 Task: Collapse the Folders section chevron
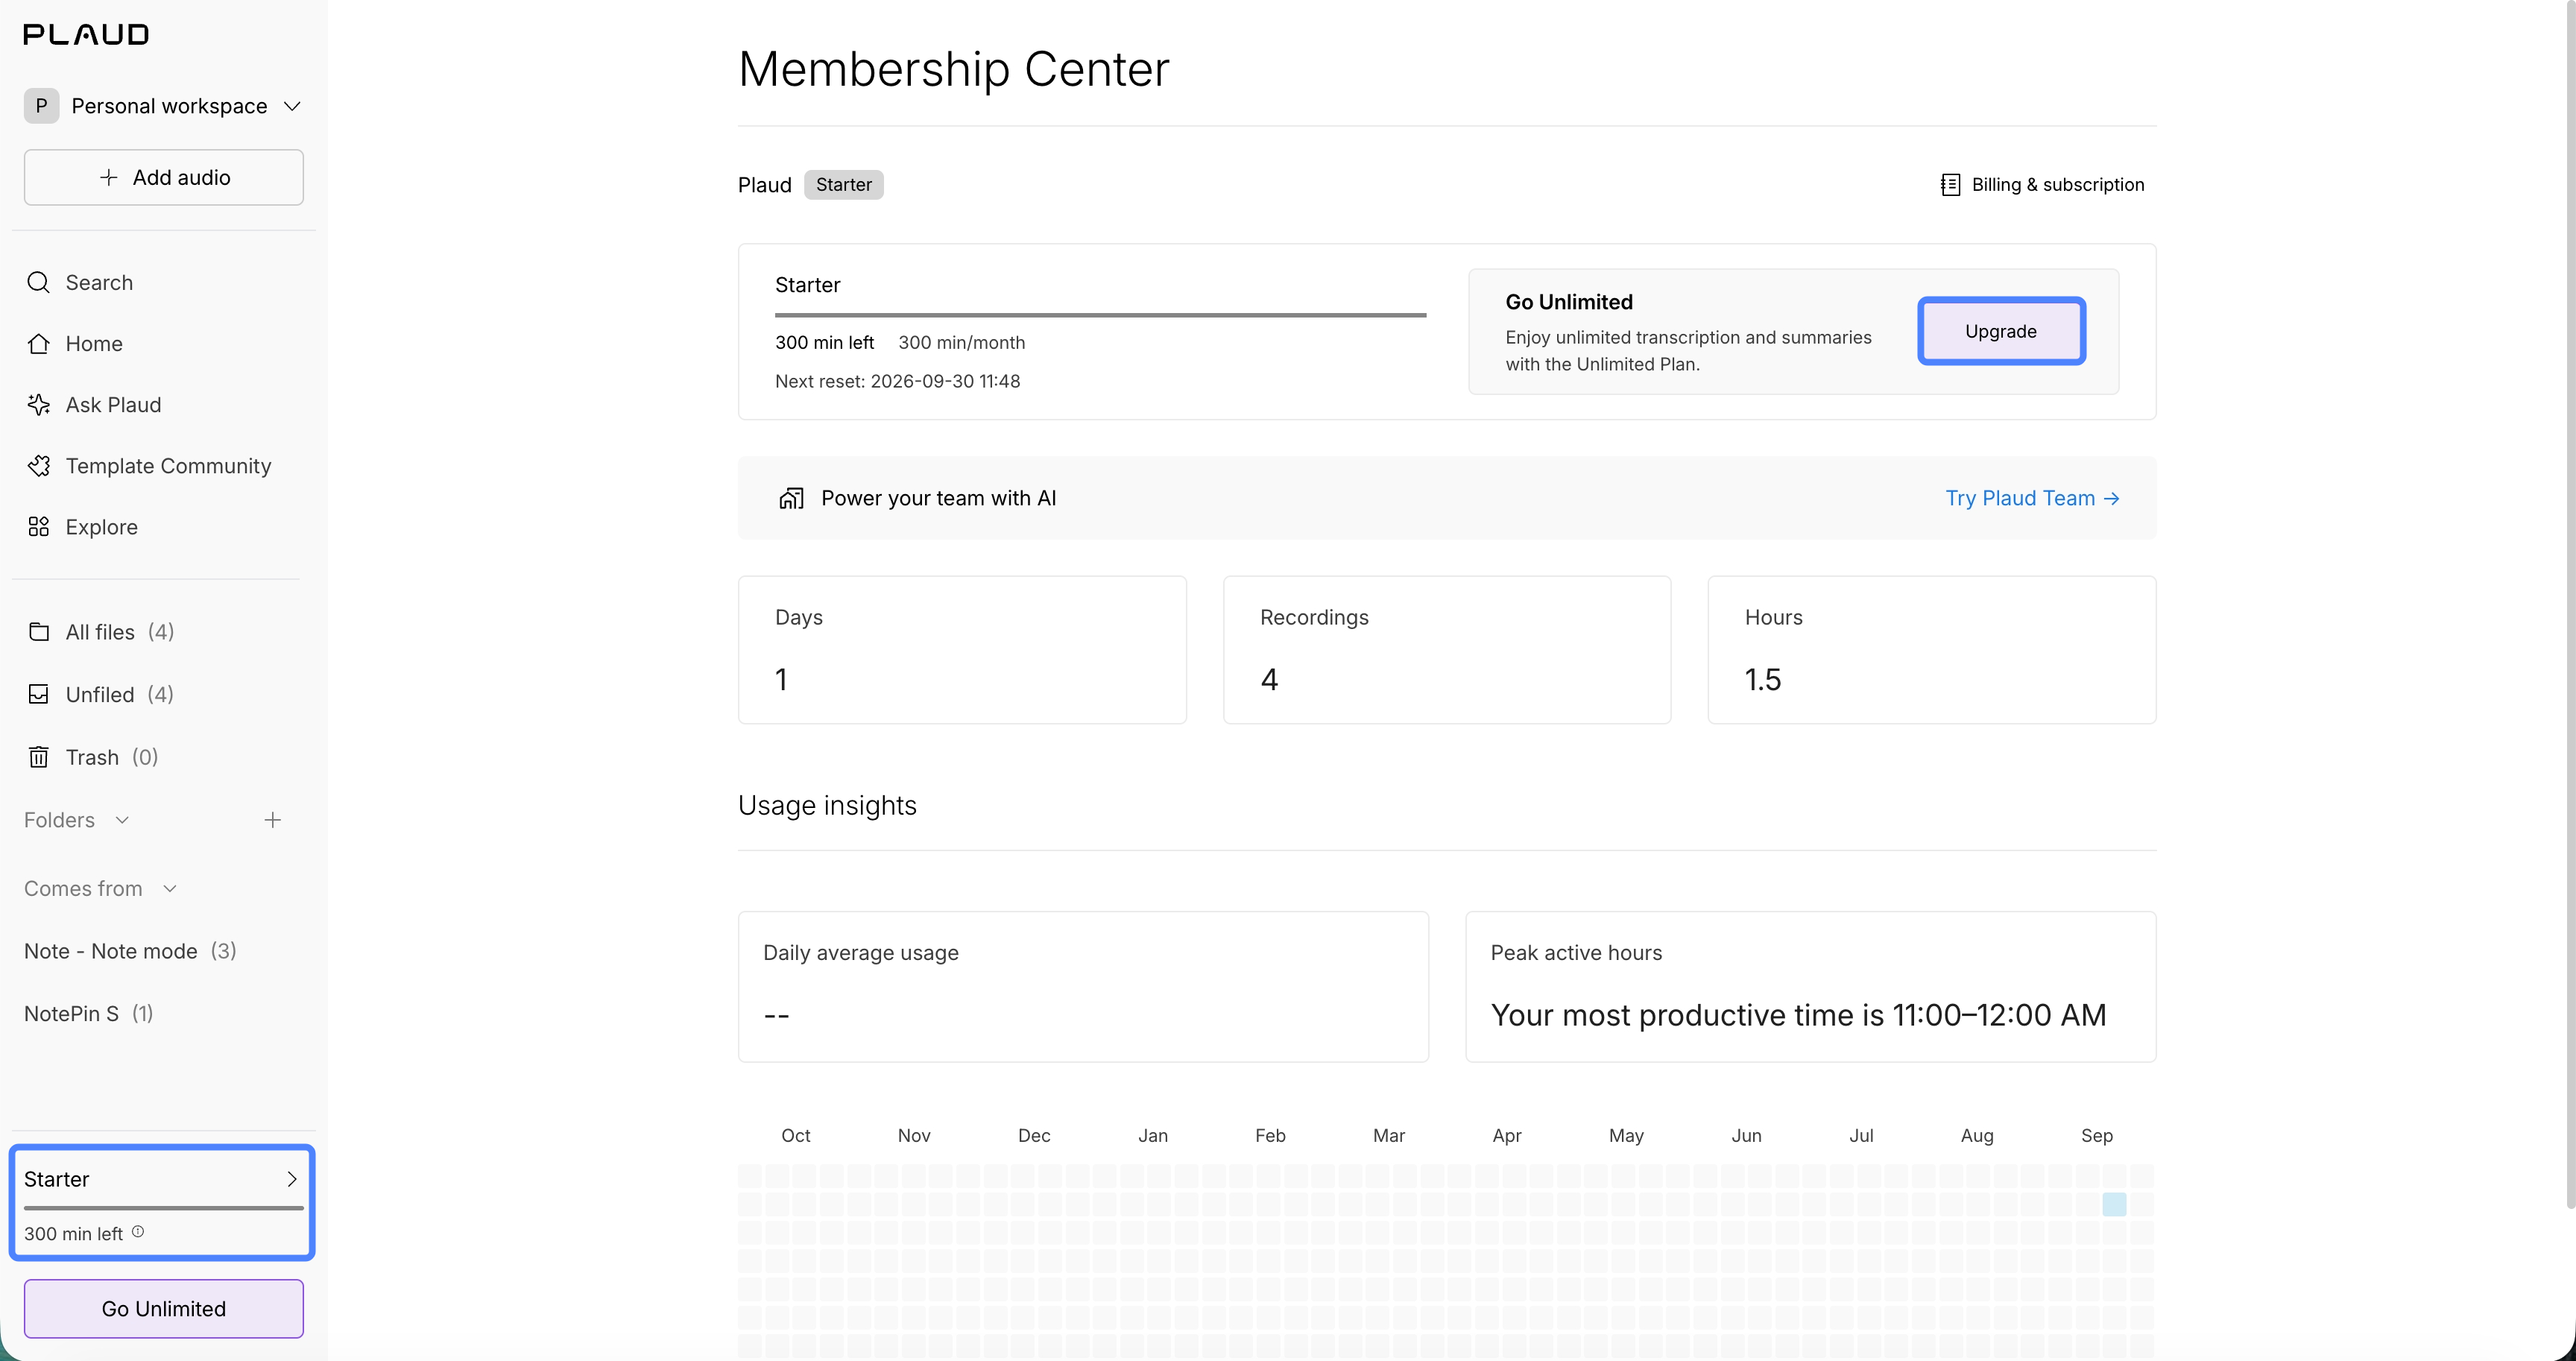(122, 820)
